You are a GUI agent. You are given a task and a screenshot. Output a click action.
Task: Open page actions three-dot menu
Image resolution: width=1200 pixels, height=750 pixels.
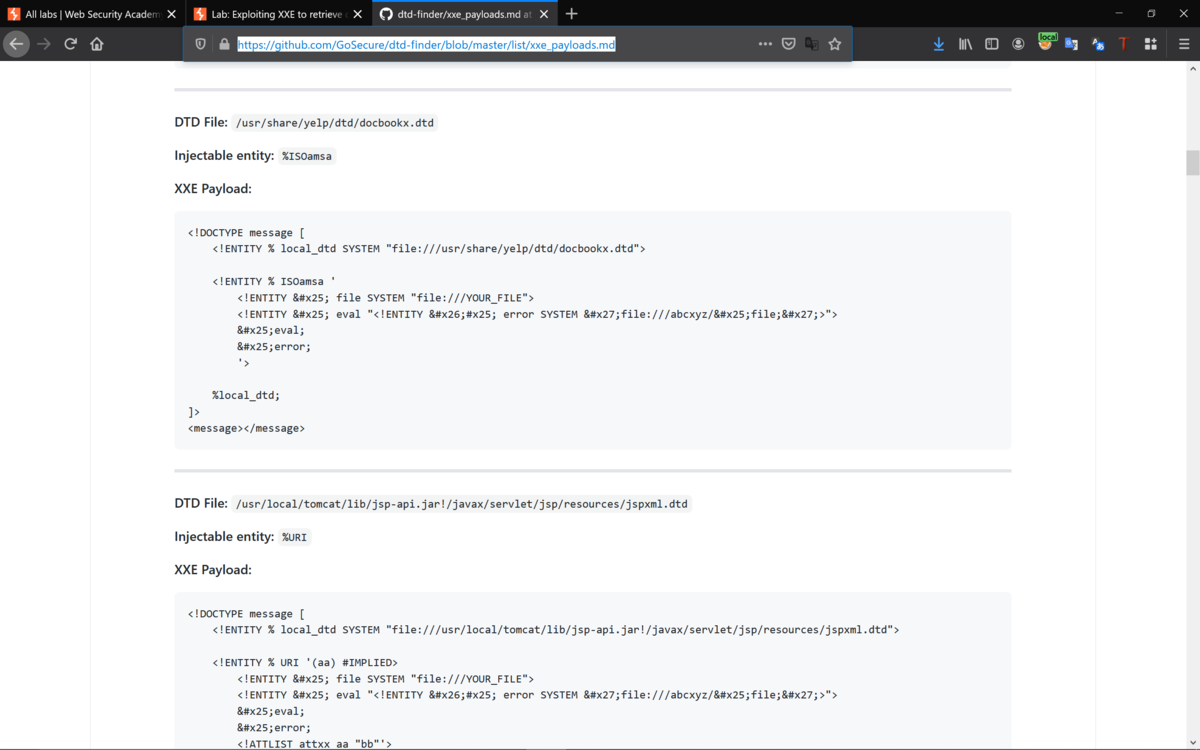(765, 44)
